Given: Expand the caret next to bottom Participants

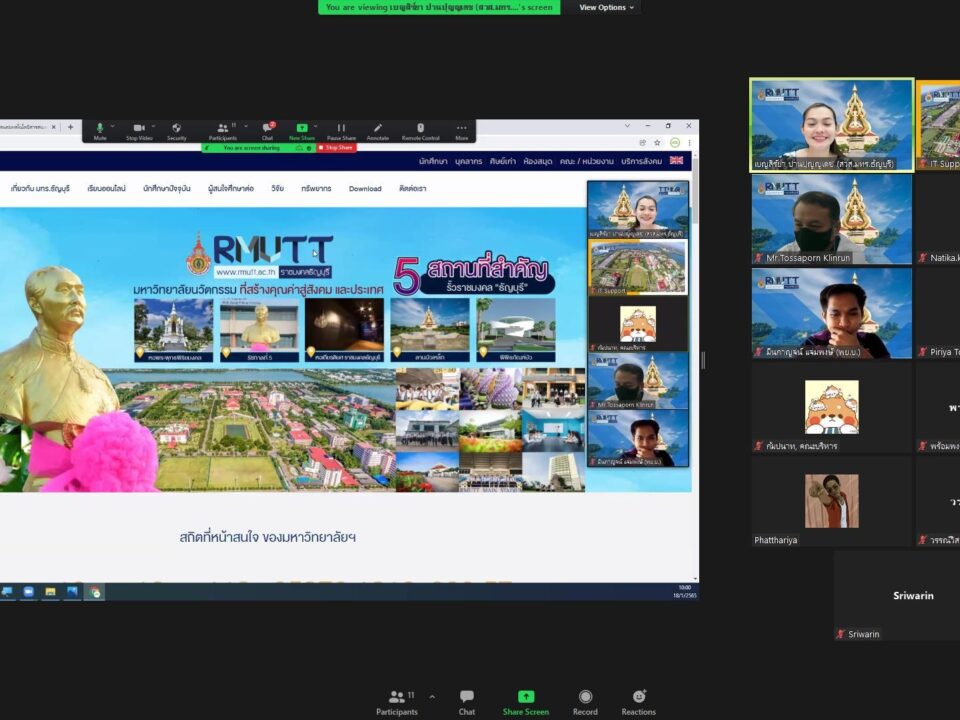Looking at the screenshot, I should coord(432,697).
